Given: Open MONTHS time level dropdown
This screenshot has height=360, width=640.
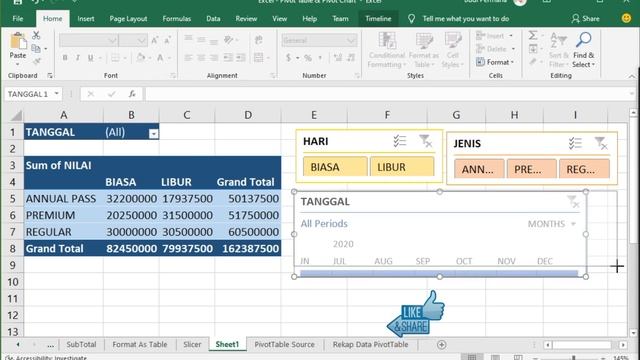Looking at the screenshot, I should (551, 224).
